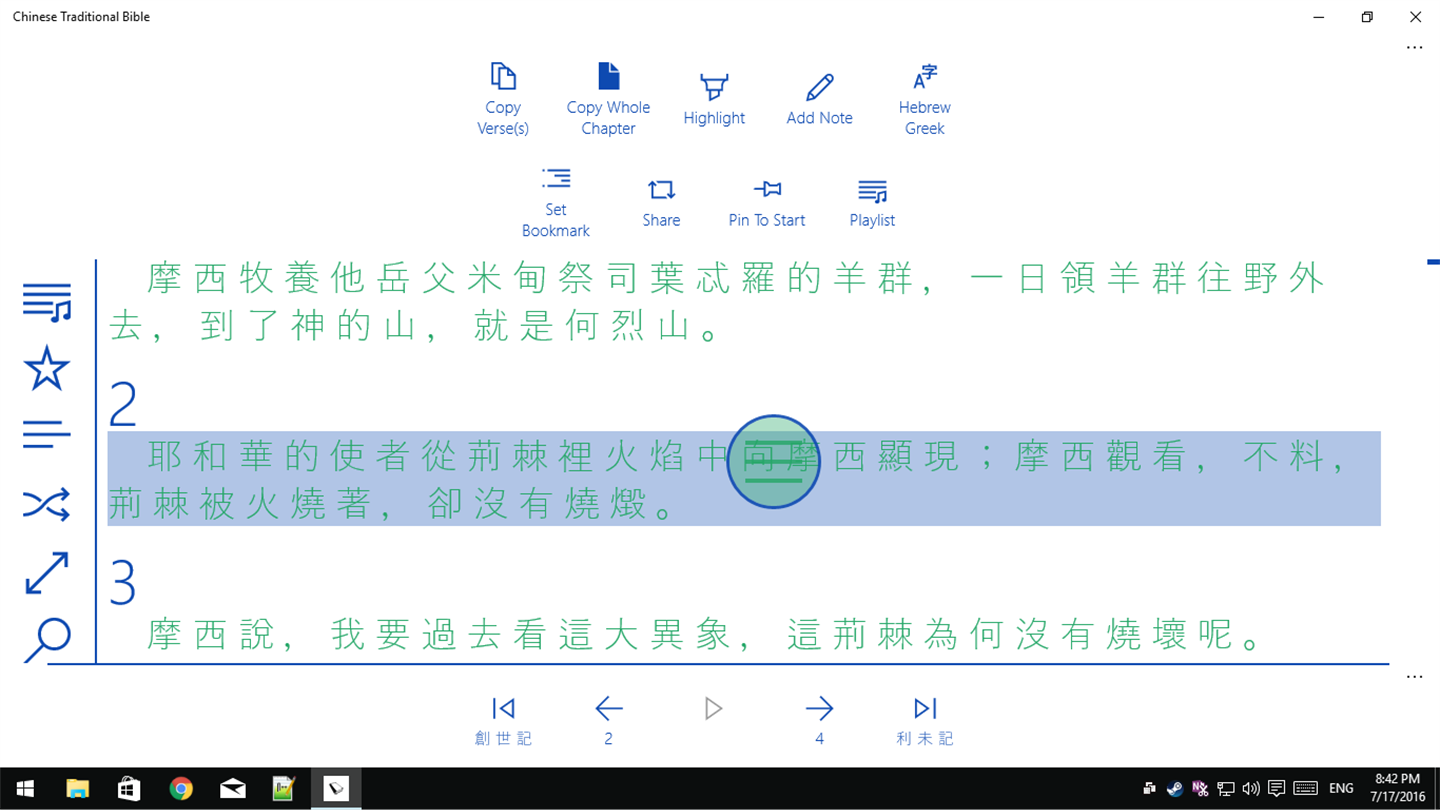Open favorites star in sidebar
This screenshot has height=810, width=1440.
point(47,368)
